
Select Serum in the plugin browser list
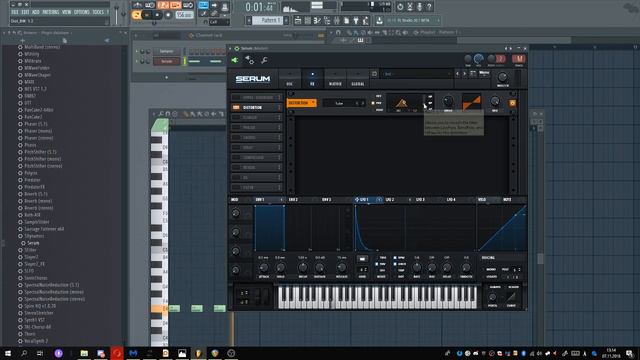coord(33,243)
